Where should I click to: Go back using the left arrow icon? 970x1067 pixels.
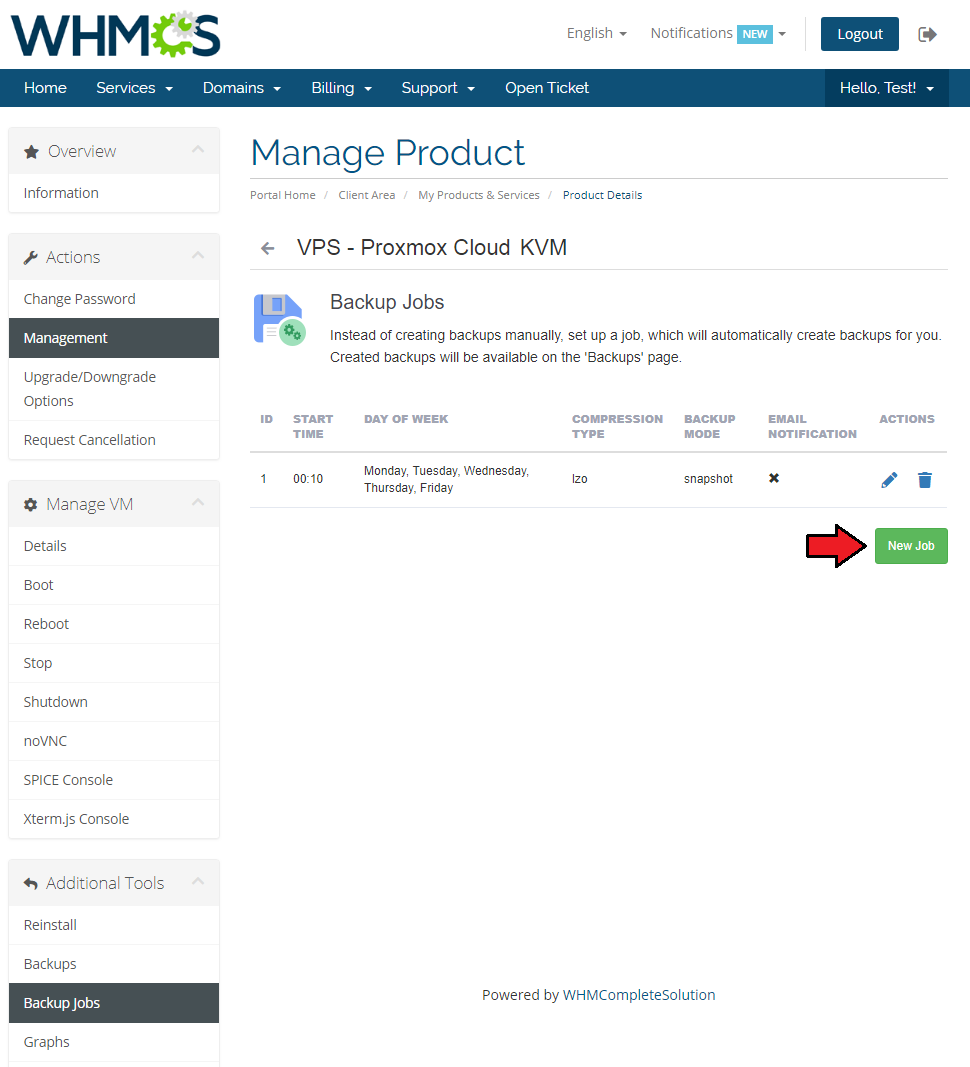coord(268,248)
